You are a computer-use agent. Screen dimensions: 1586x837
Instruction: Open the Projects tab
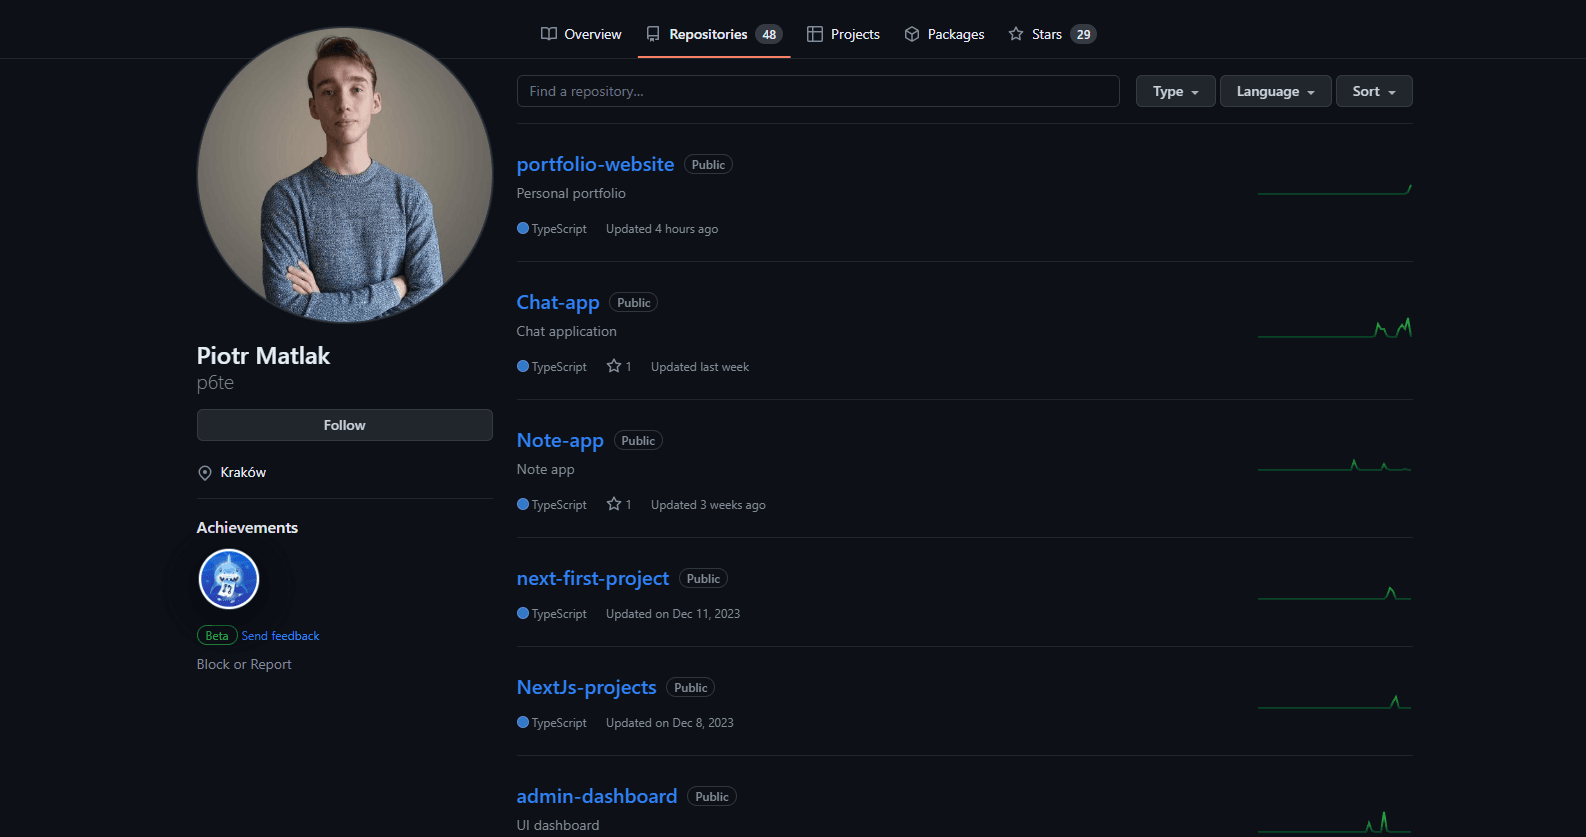[x=843, y=34]
